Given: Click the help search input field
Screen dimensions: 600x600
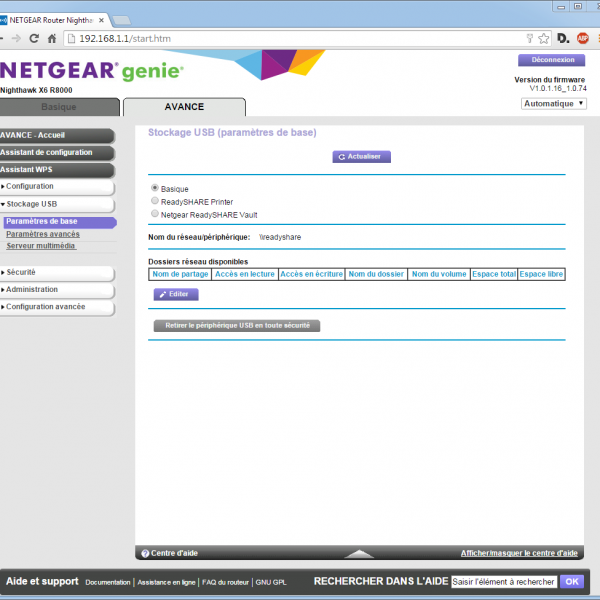Looking at the screenshot, I should click(503, 581).
